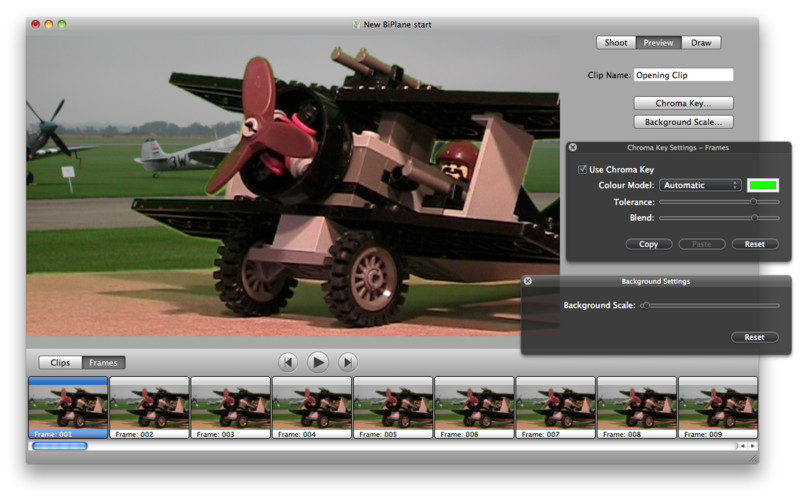Click the frame strip horizontal scrollbar thumb
The width and height of the screenshot is (800, 500).
tap(60, 446)
